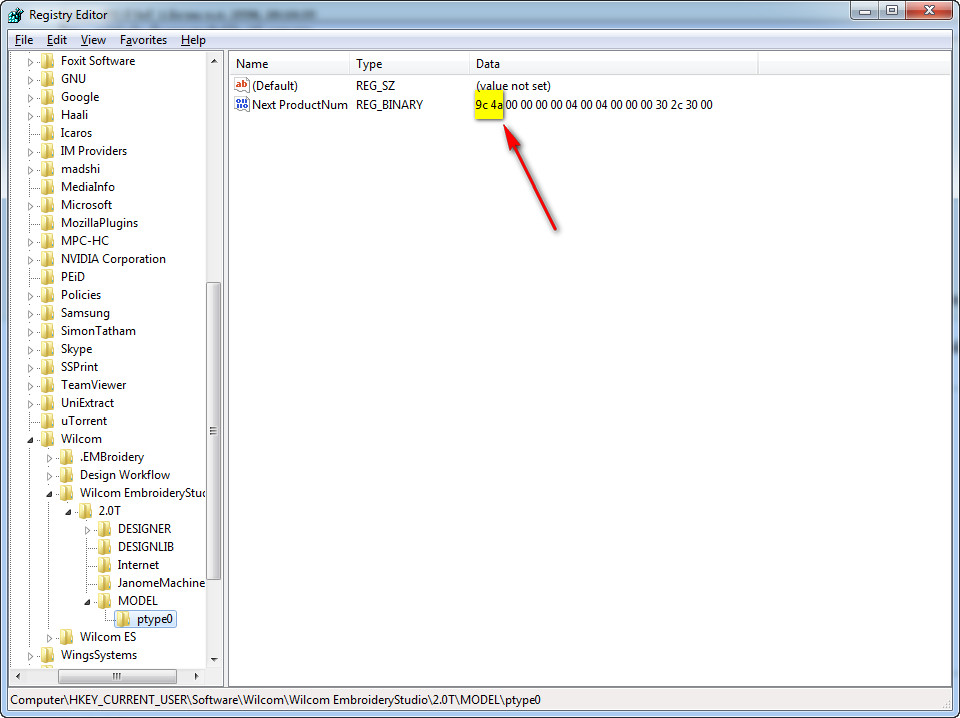Click the tree horizontal scrollbar thumb
960x718 pixels.
(x=117, y=676)
